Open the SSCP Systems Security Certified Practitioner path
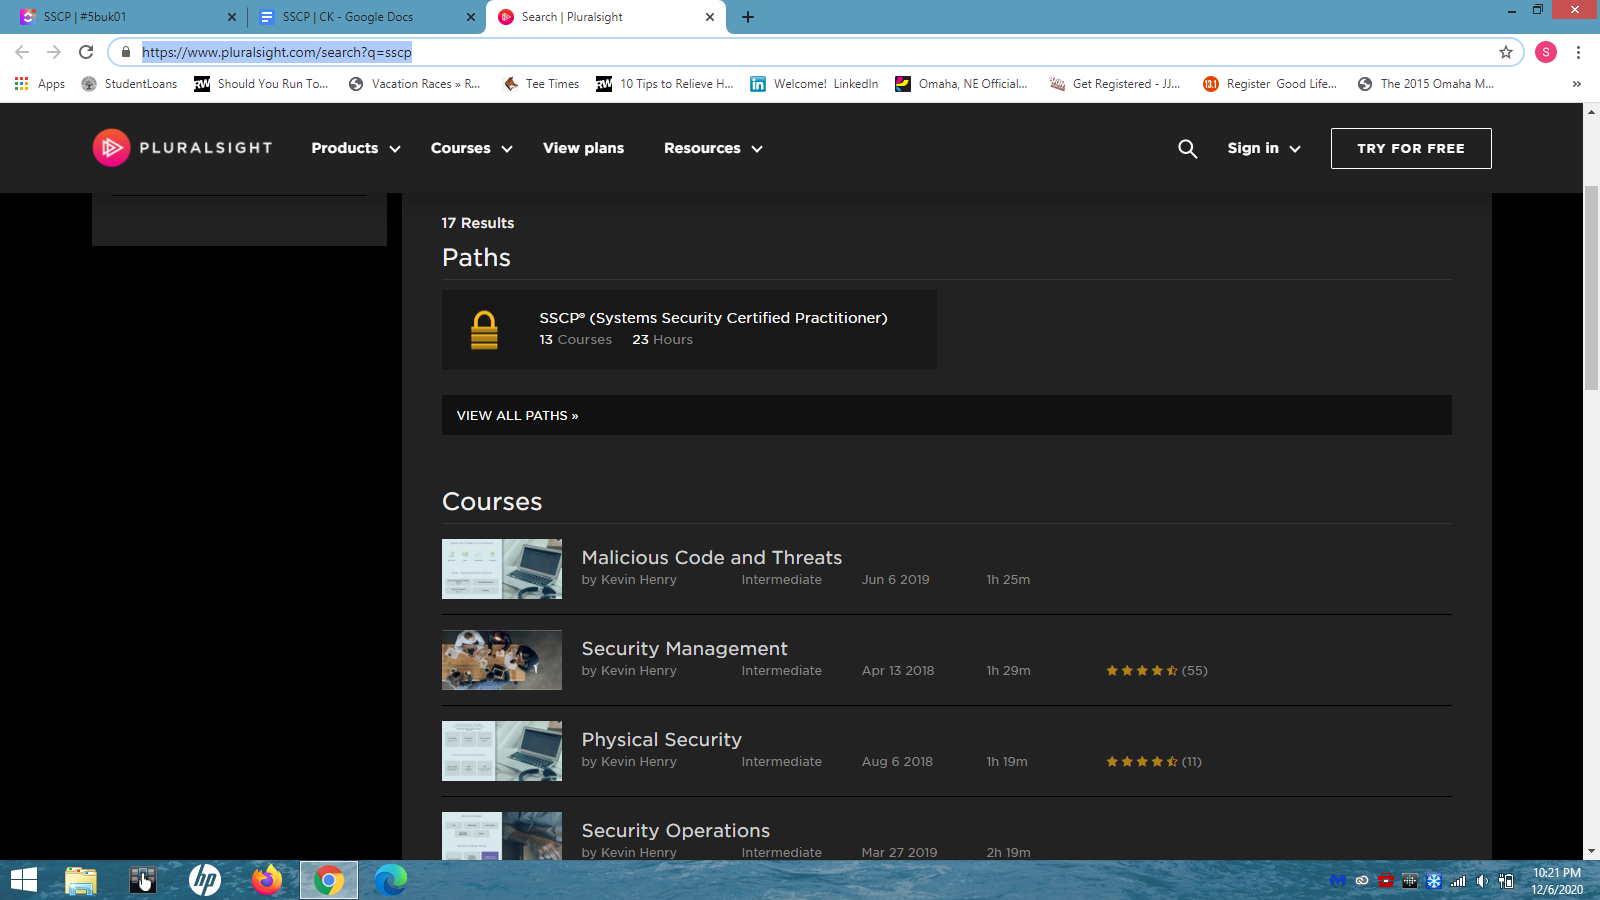 [x=689, y=330]
